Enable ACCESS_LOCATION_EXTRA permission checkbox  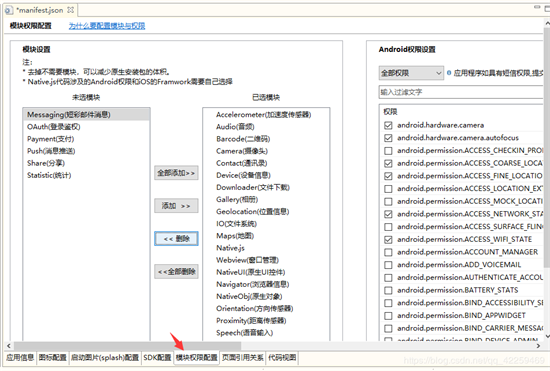(x=388, y=189)
